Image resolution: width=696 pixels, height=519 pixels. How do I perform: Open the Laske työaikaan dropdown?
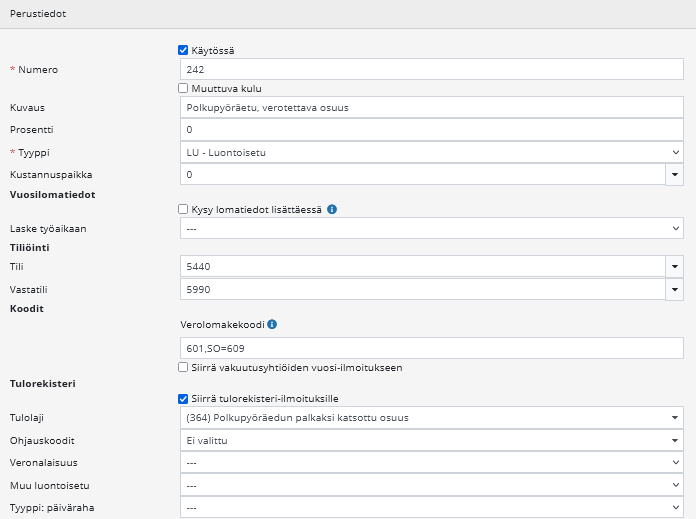tap(430, 228)
